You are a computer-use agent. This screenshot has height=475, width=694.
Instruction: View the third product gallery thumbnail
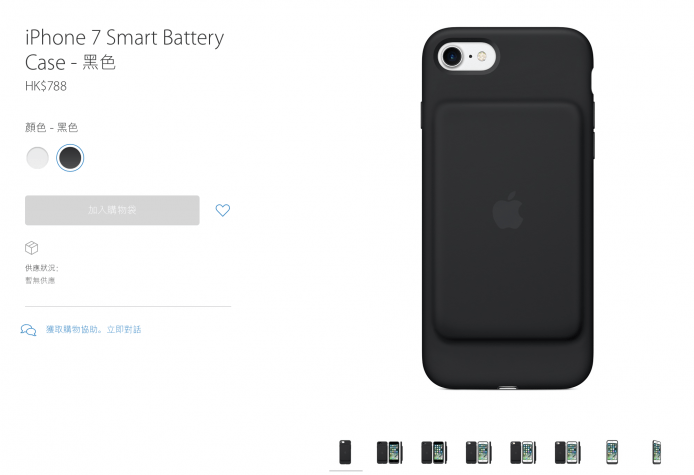point(434,452)
